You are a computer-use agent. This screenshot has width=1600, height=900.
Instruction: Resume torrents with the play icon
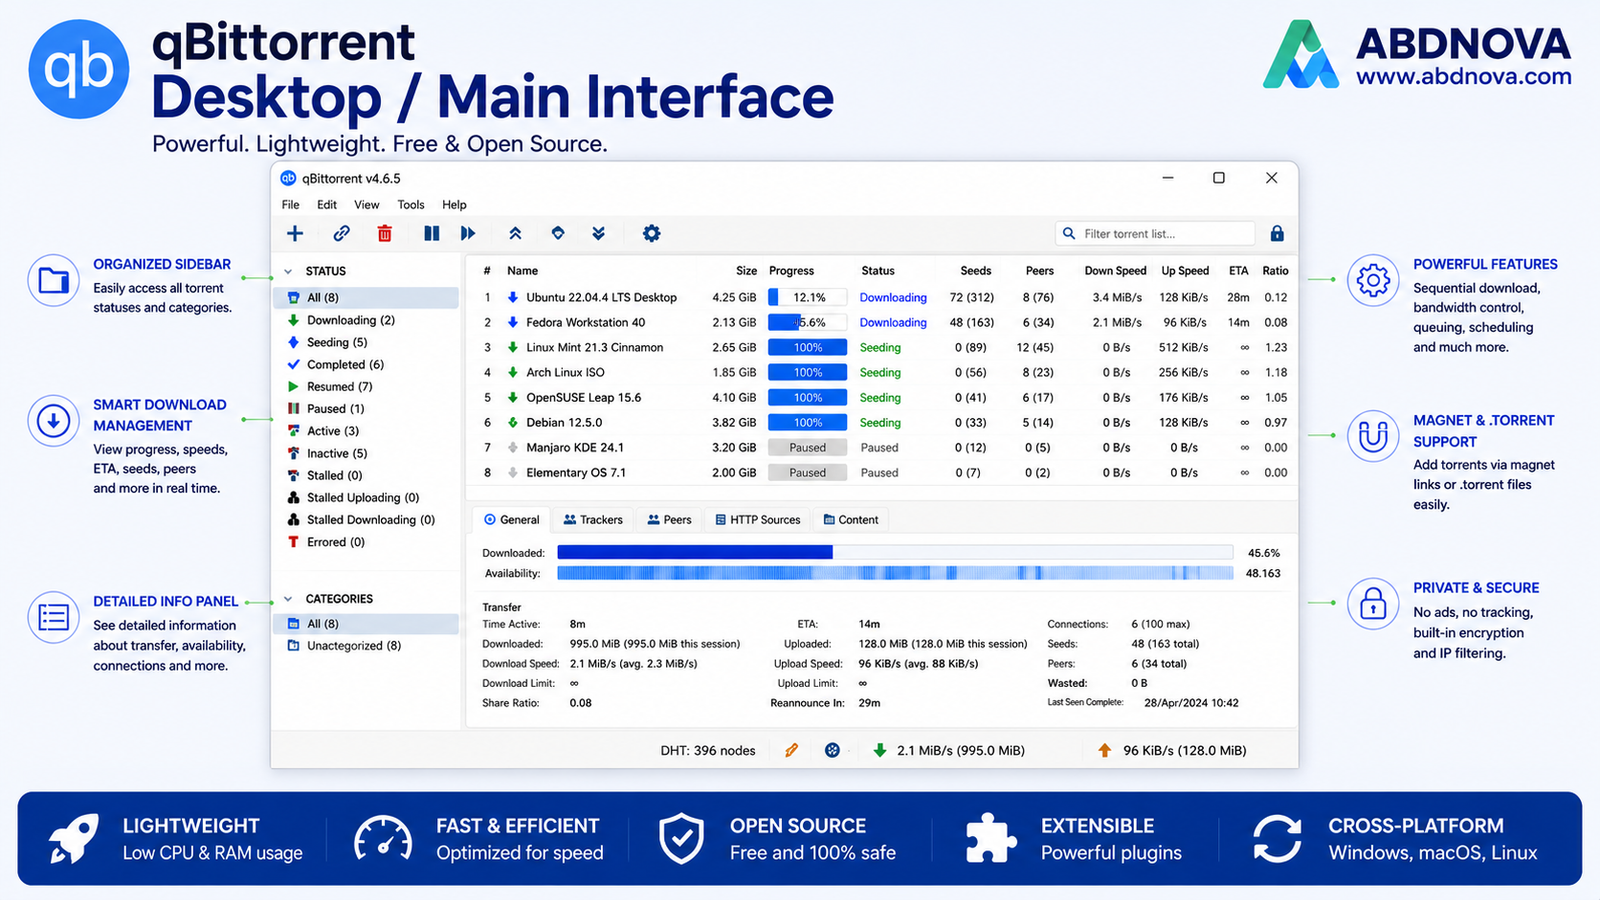point(468,233)
